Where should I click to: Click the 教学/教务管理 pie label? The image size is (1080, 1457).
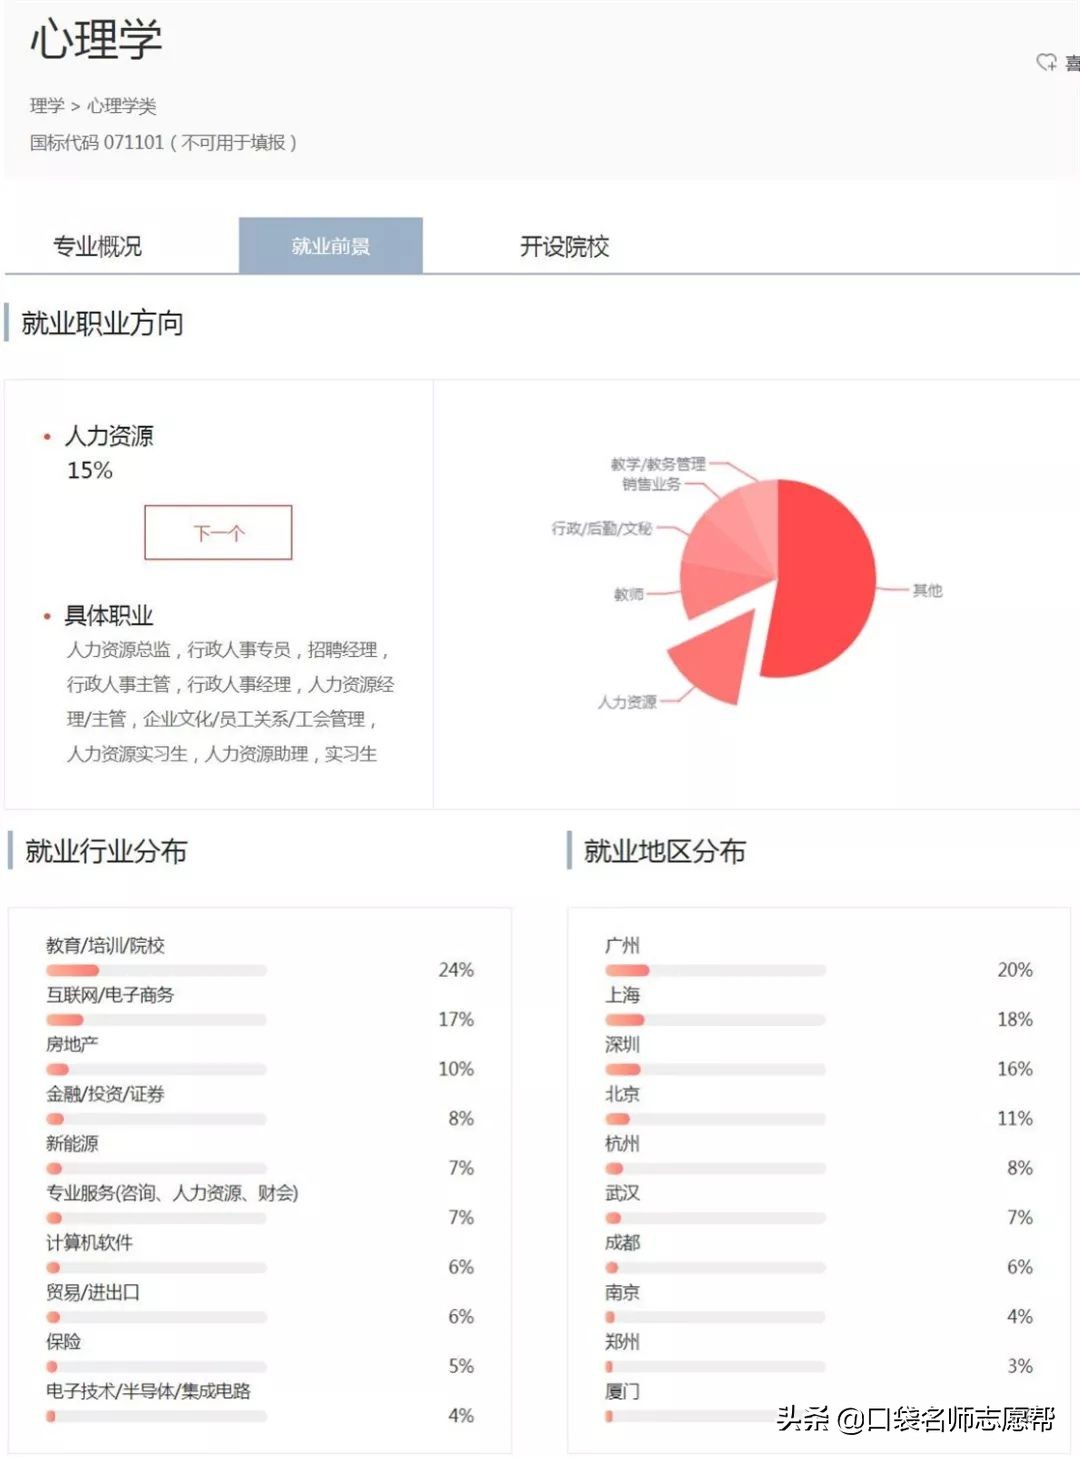(660, 464)
